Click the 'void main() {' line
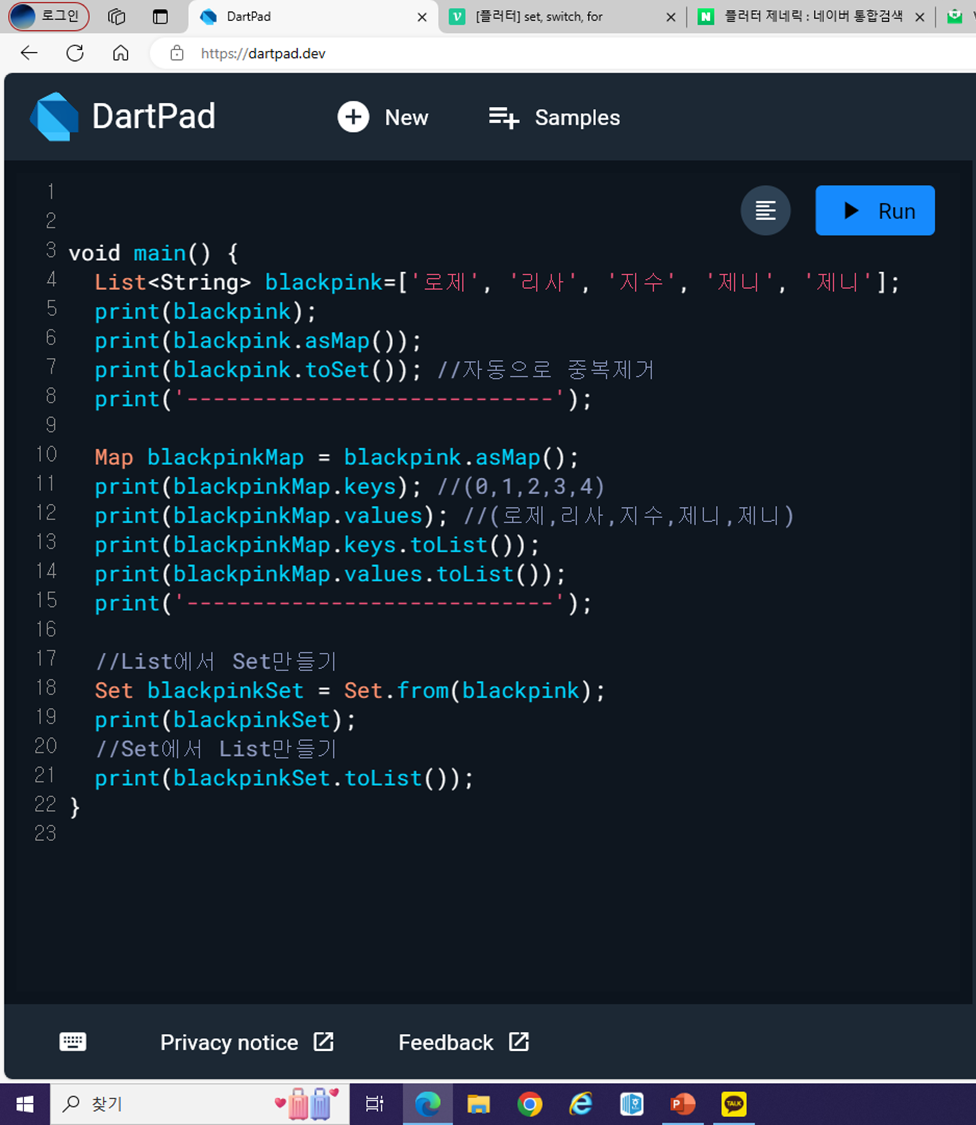 [153, 253]
